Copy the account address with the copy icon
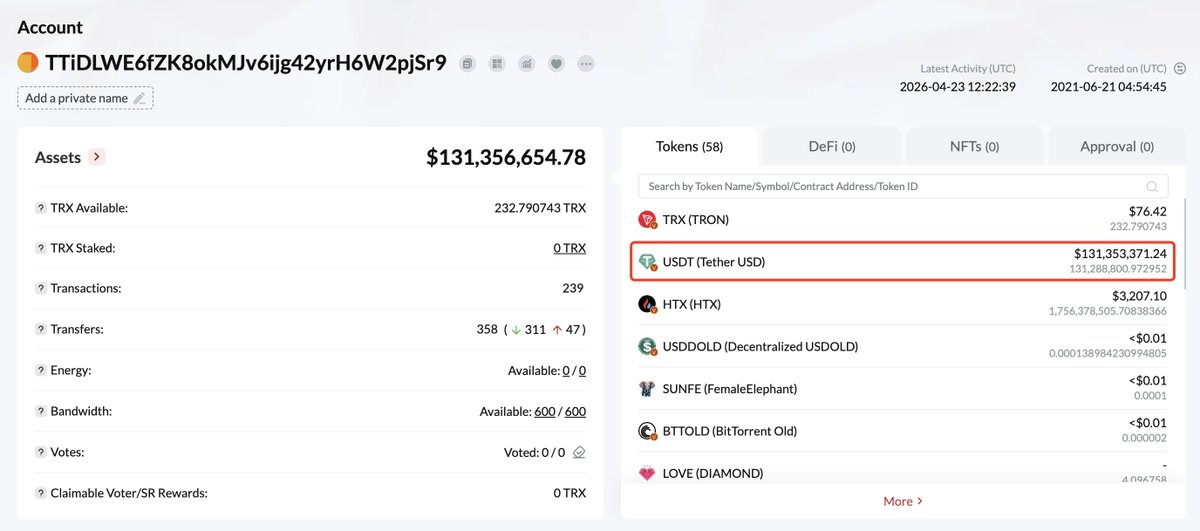Screen dimensions: 1200x531 pyautogui.click(x=467, y=64)
